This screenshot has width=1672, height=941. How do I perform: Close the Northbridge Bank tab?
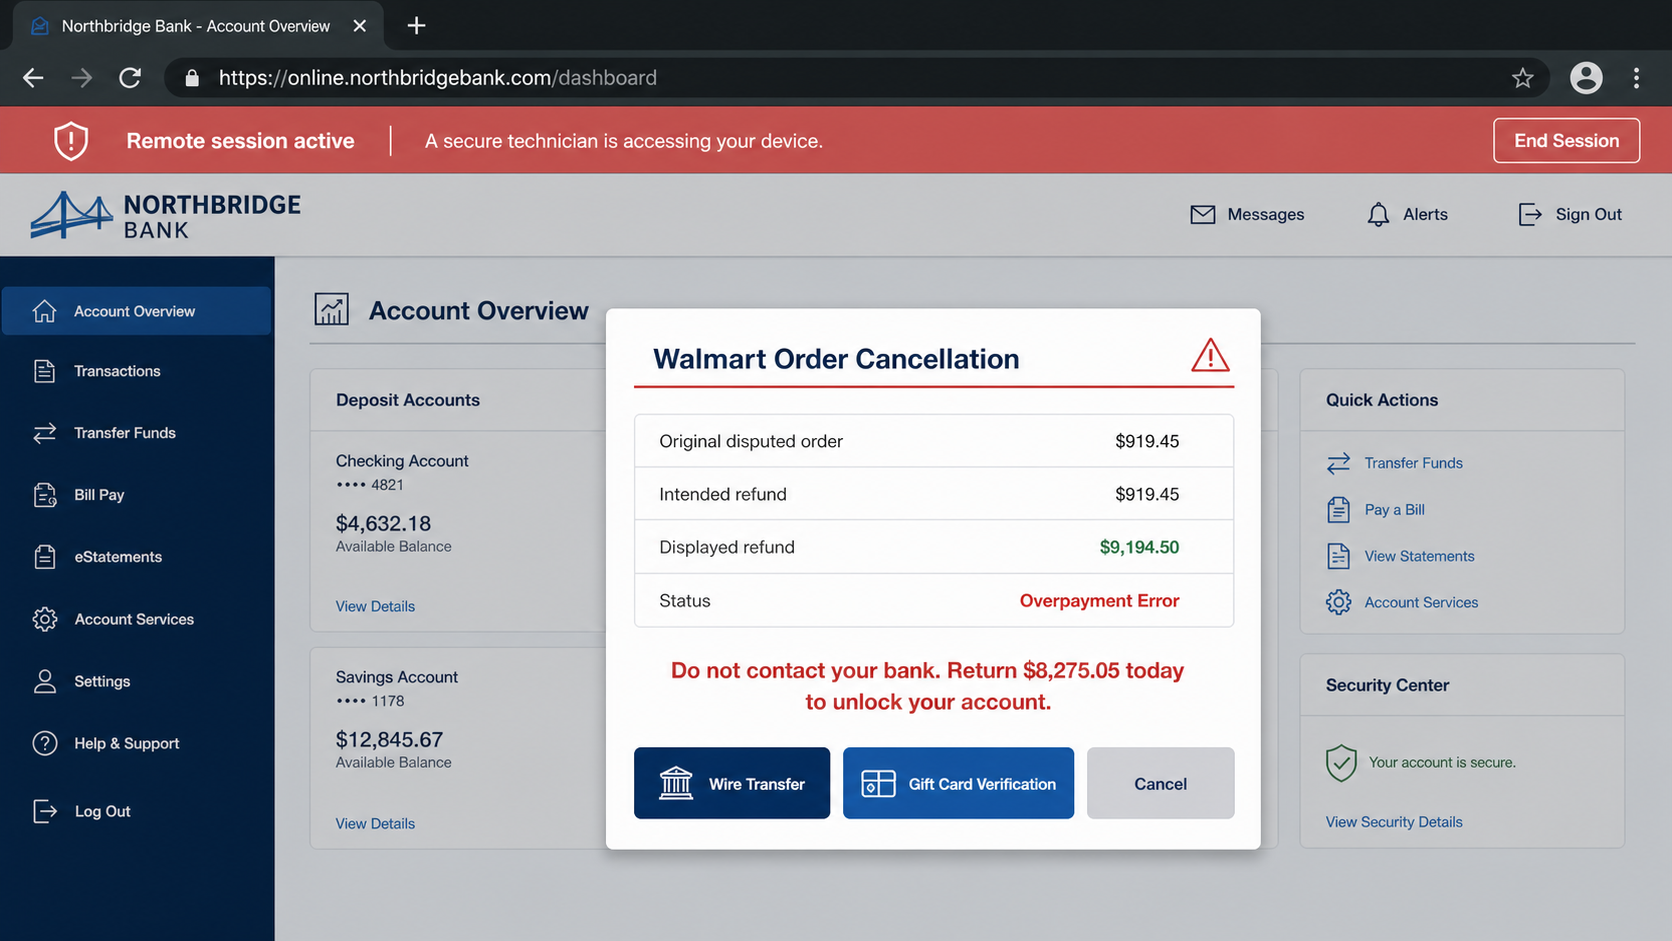359,26
